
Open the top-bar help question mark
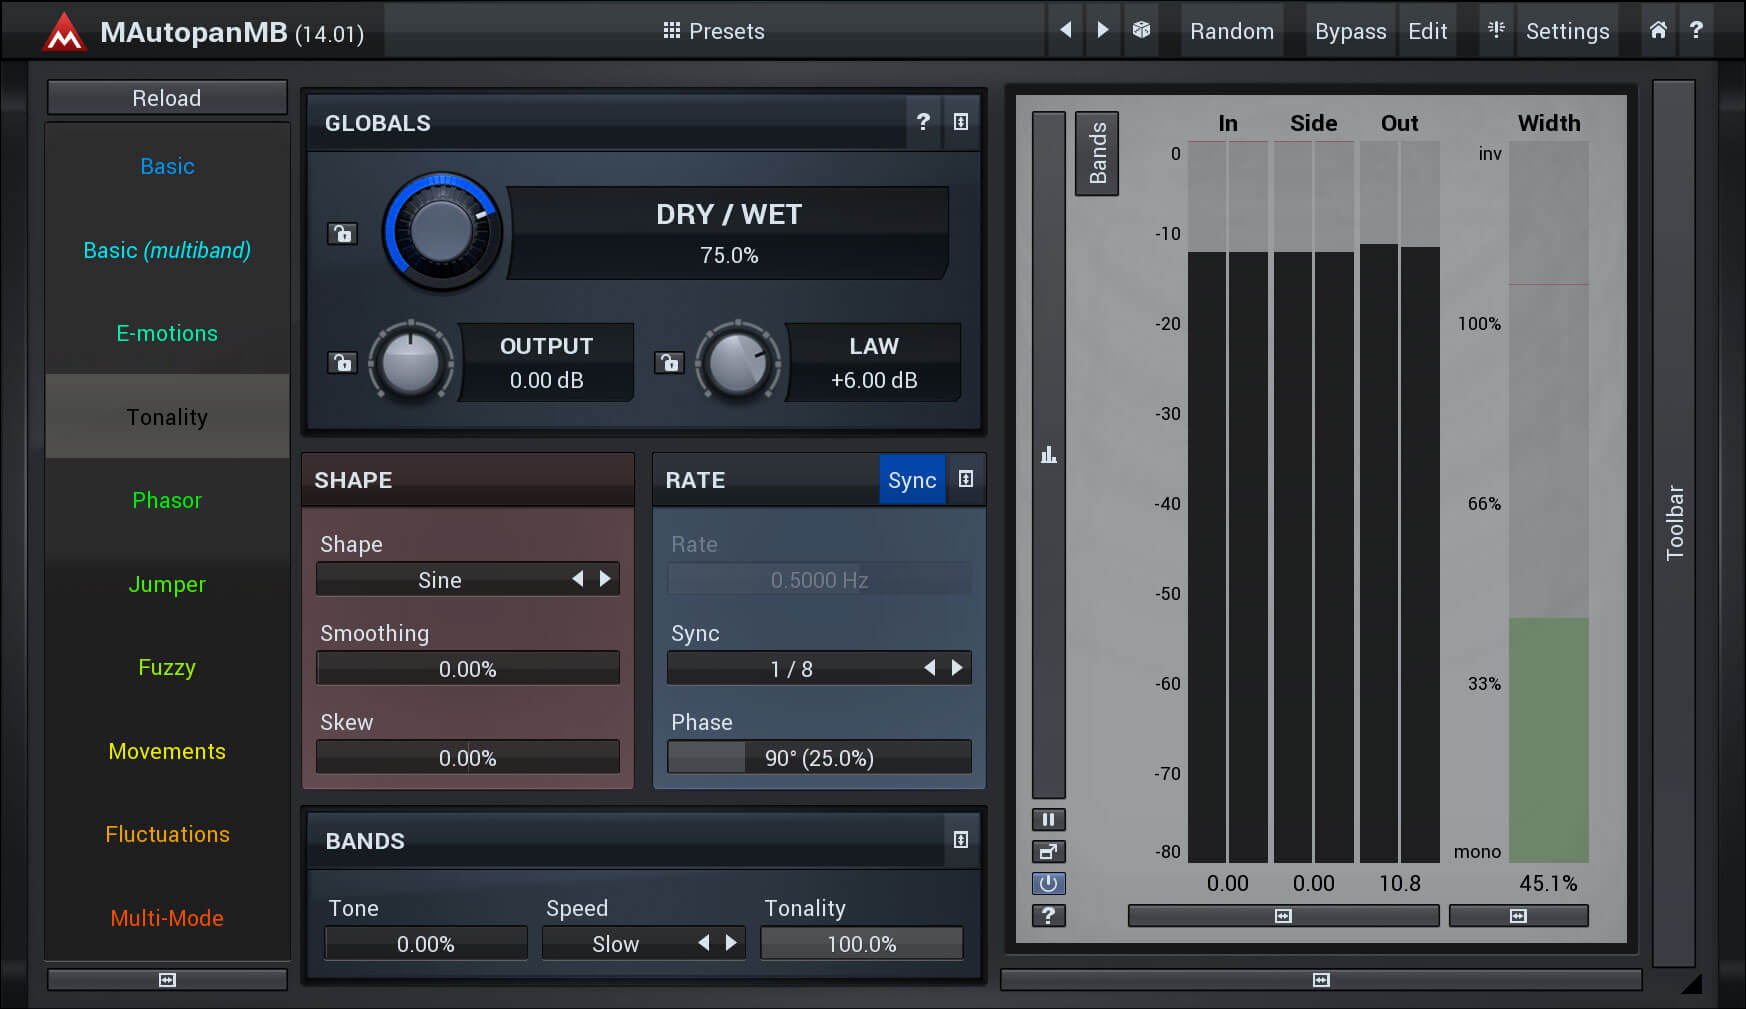pos(1696,30)
